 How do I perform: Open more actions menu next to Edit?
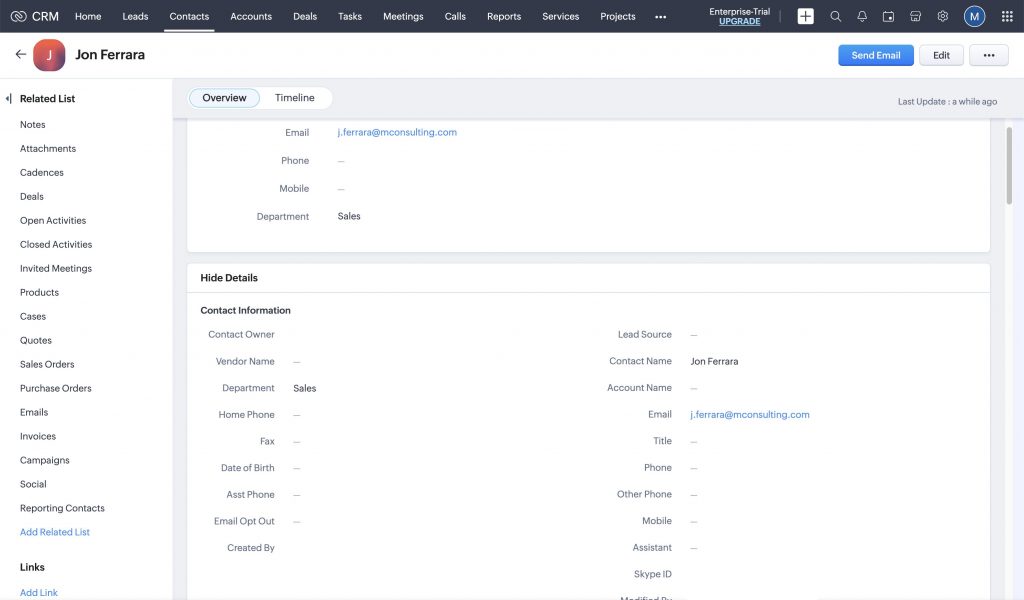coord(988,56)
